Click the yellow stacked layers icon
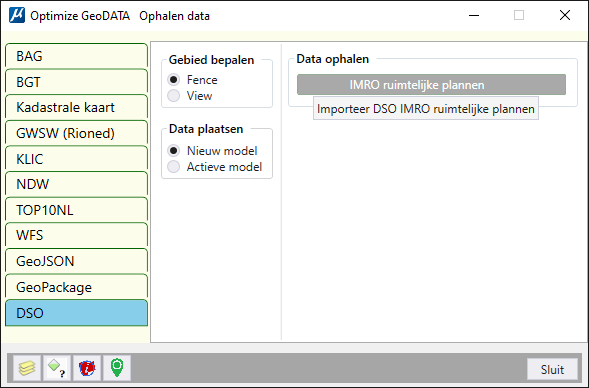 pyautogui.click(x=27, y=368)
